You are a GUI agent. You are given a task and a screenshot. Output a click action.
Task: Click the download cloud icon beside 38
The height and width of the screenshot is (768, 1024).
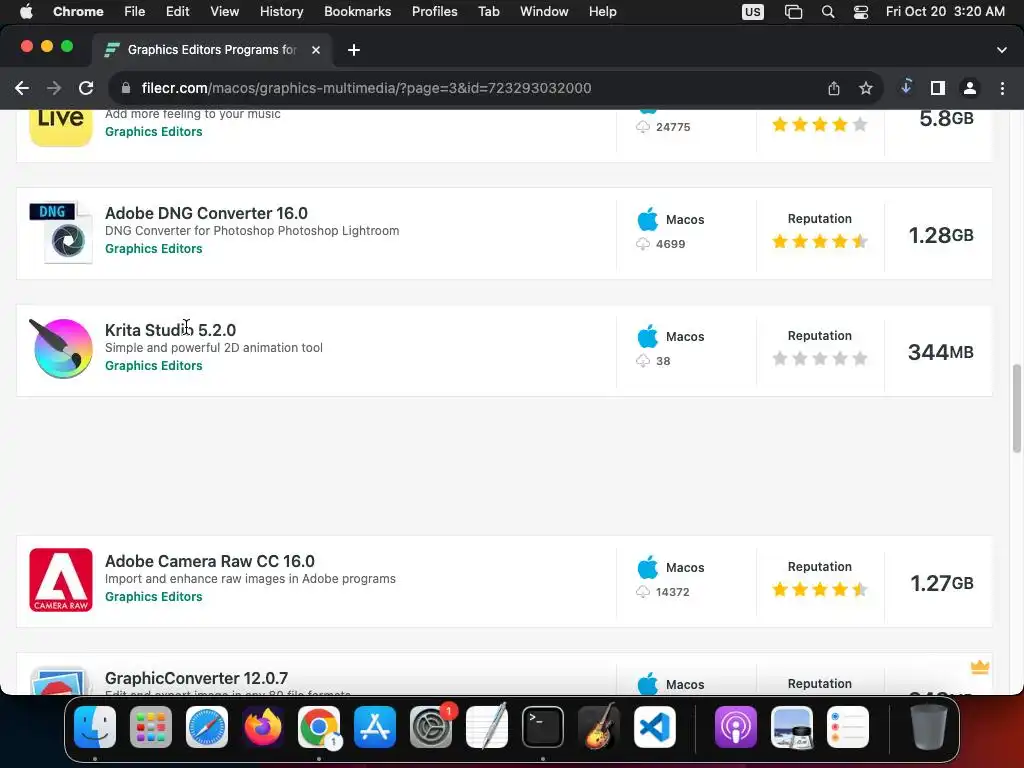[x=643, y=361]
